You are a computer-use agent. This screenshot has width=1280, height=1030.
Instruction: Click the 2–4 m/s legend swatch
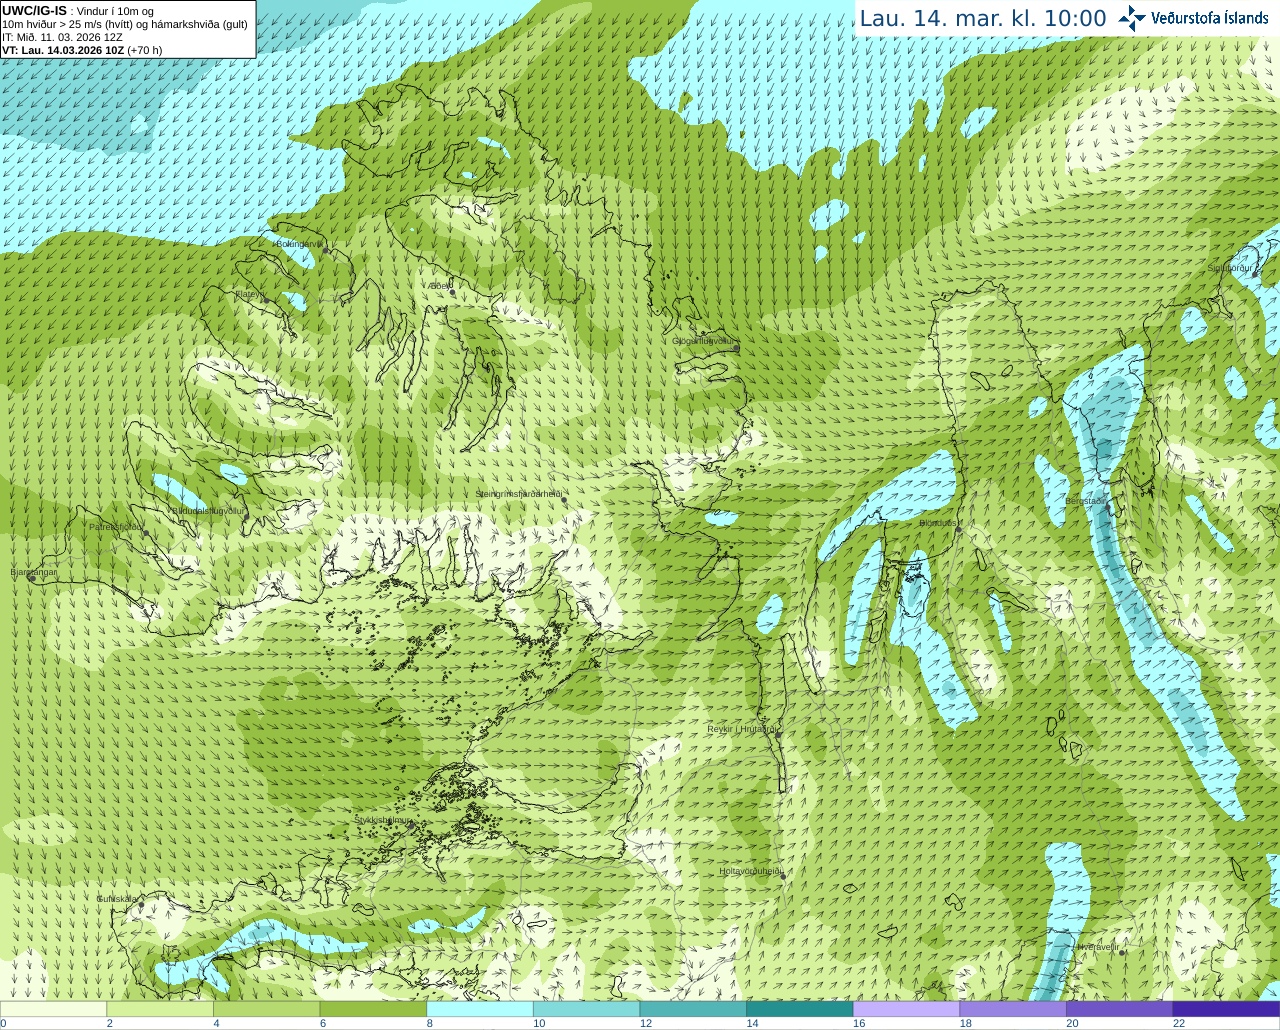tap(160, 1009)
